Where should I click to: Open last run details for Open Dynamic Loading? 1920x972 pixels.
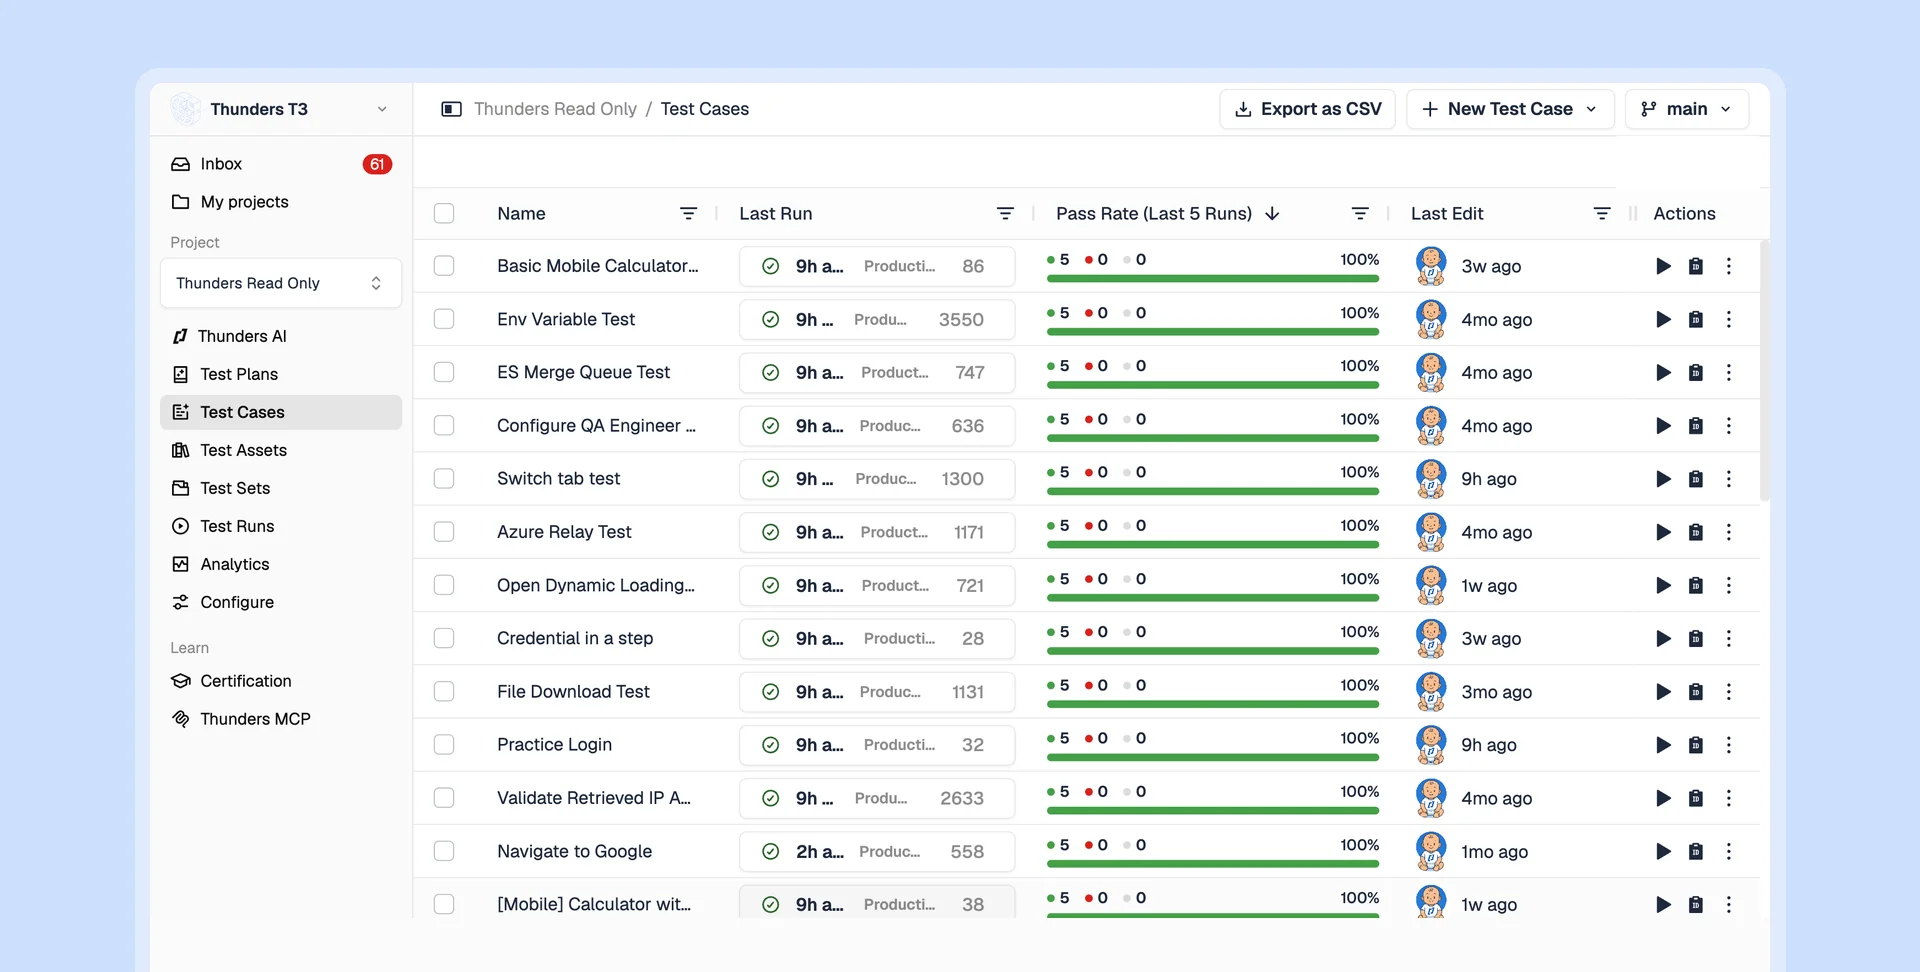point(877,585)
